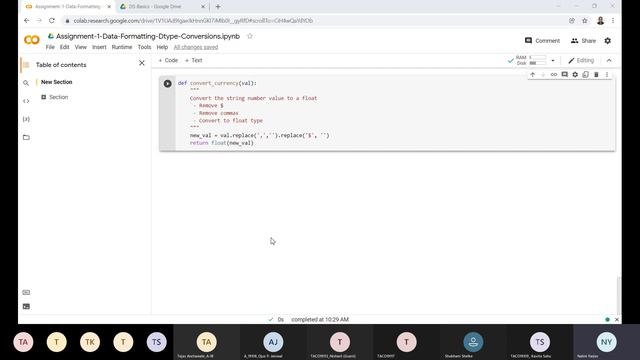Open more cell actions menu
The height and width of the screenshot is (360, 640).
(607, 75)
